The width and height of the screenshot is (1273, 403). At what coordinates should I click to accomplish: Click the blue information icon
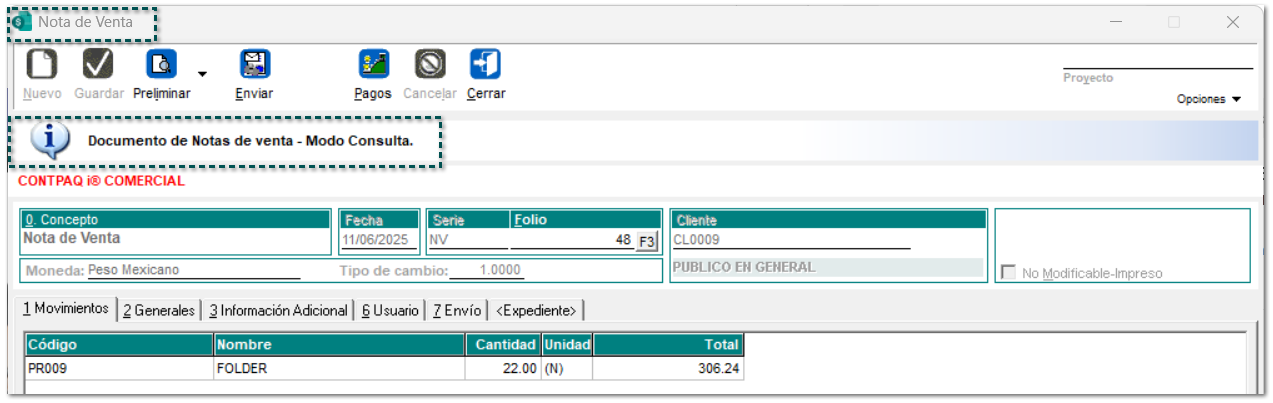coord(50,141)
